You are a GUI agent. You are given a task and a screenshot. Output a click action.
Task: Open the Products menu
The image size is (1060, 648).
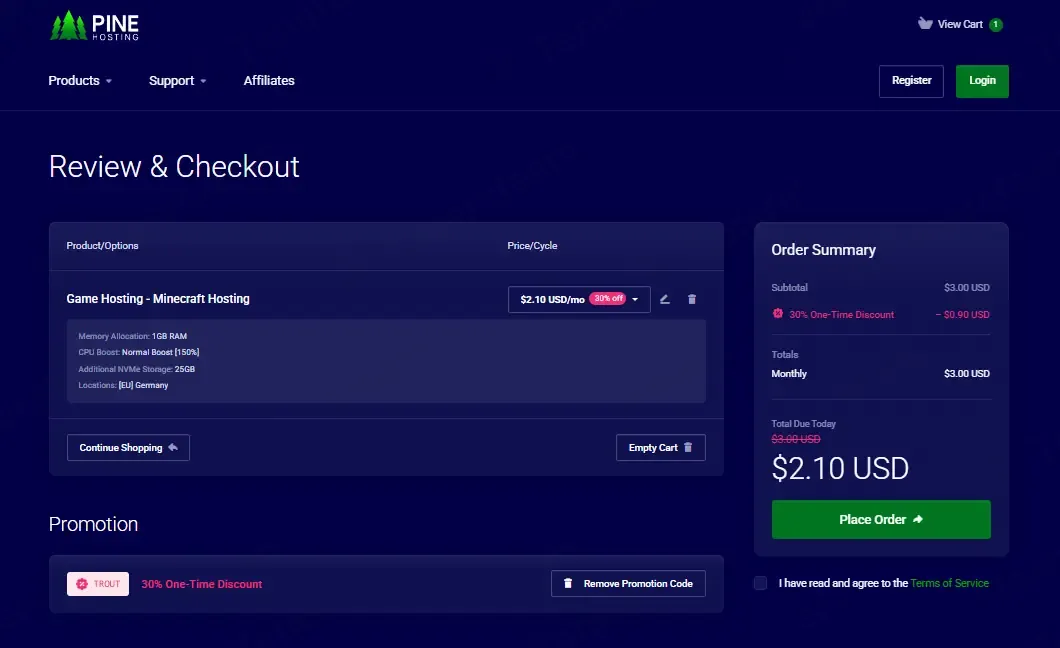point(80,80)
